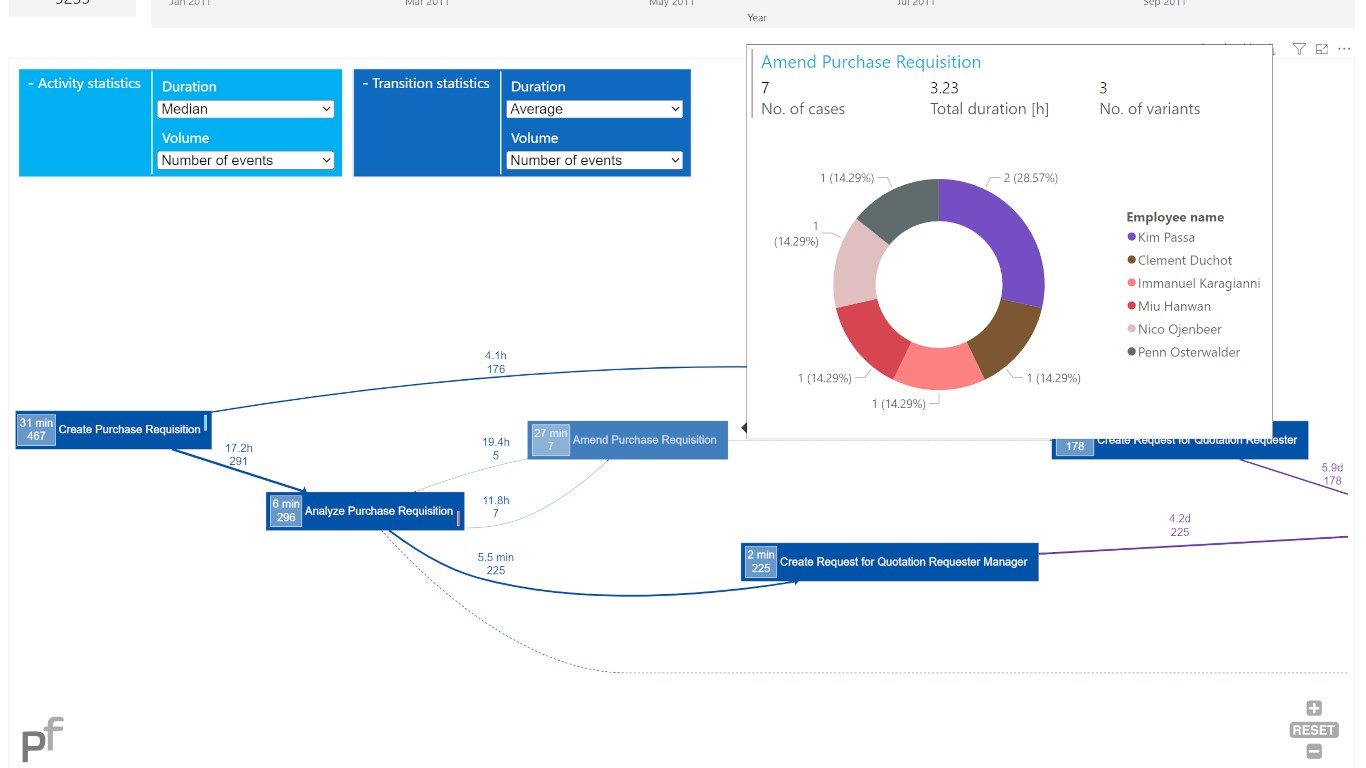This screenshot has height=768, width=1366.
Task: Open Transition statistics Duration dropdown showing Average
Action: [x=595, y=109]
